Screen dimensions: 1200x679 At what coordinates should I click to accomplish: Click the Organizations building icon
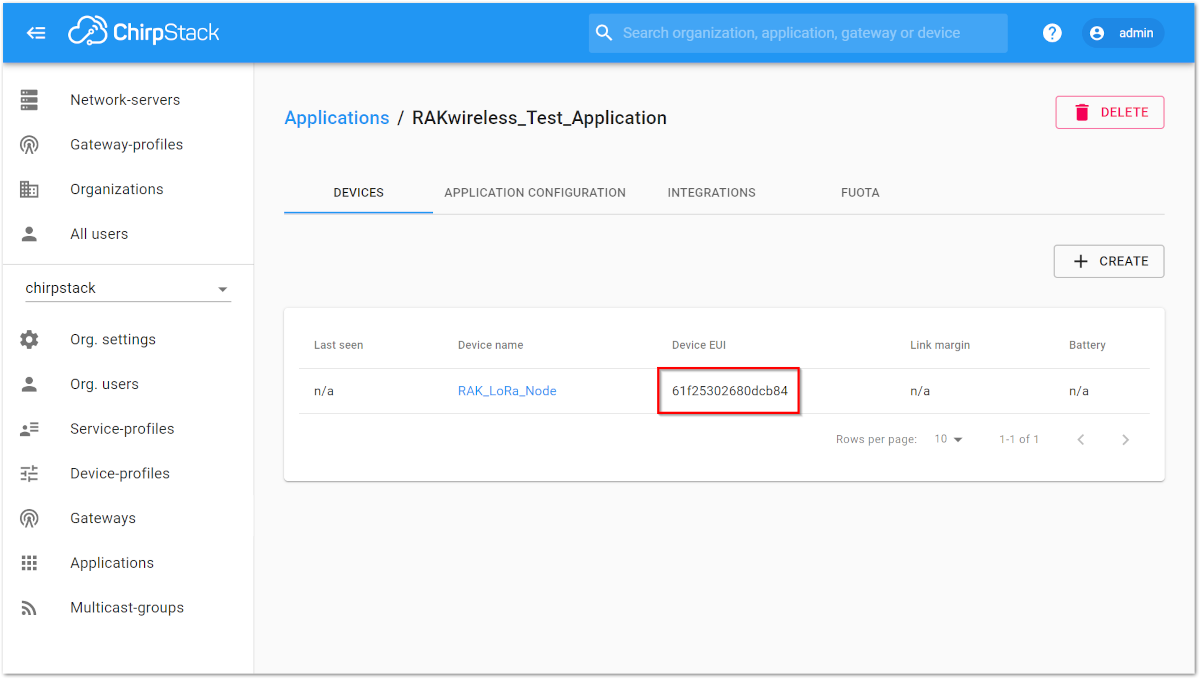tap(29, 189)
